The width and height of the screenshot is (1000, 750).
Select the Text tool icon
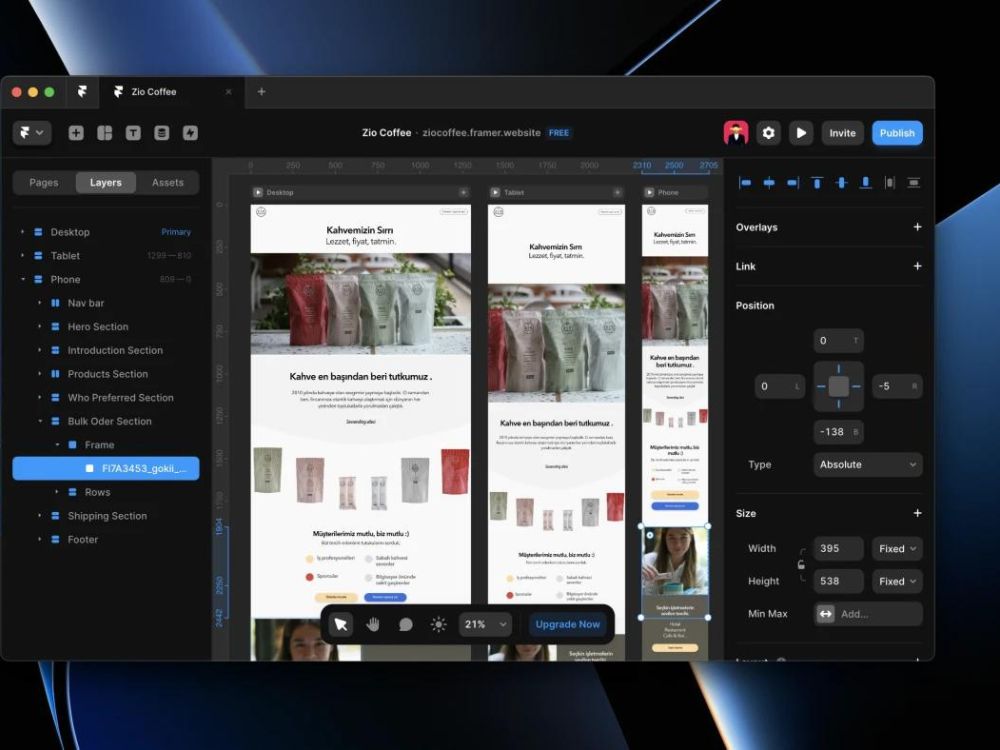(133, 133)
